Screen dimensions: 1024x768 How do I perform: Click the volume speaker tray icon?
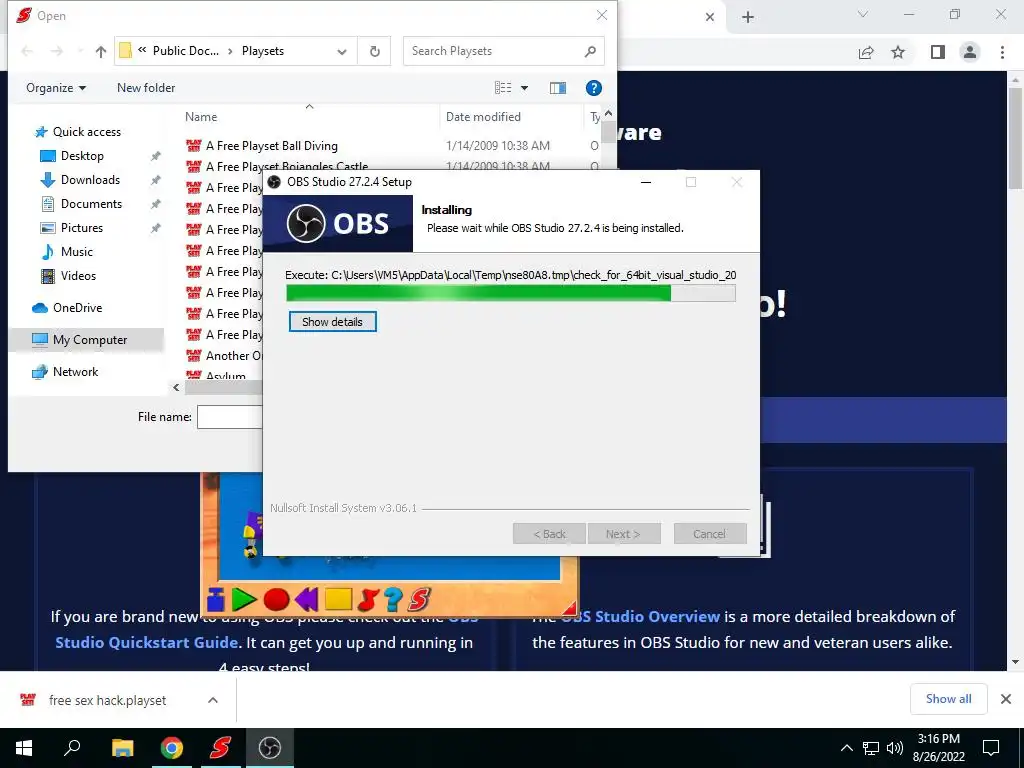pyautogui.click(x=895, y=748)
